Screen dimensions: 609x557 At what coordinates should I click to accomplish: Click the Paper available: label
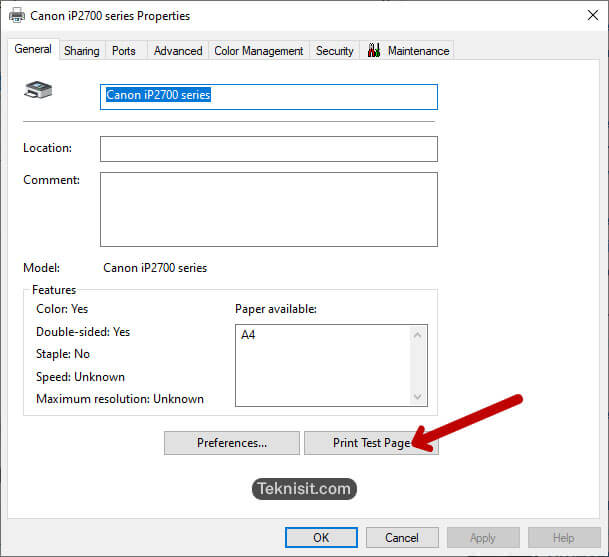point(276,309)
